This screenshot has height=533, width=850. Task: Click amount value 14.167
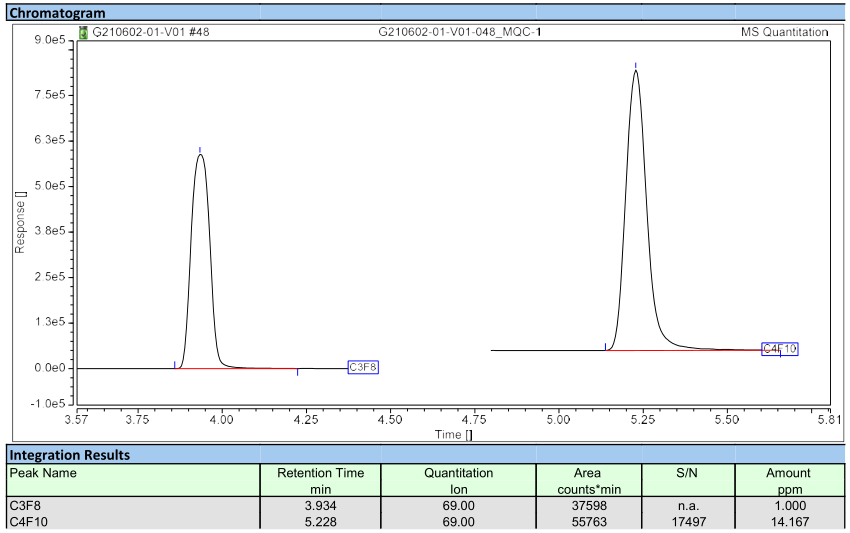tap(790, 522)
